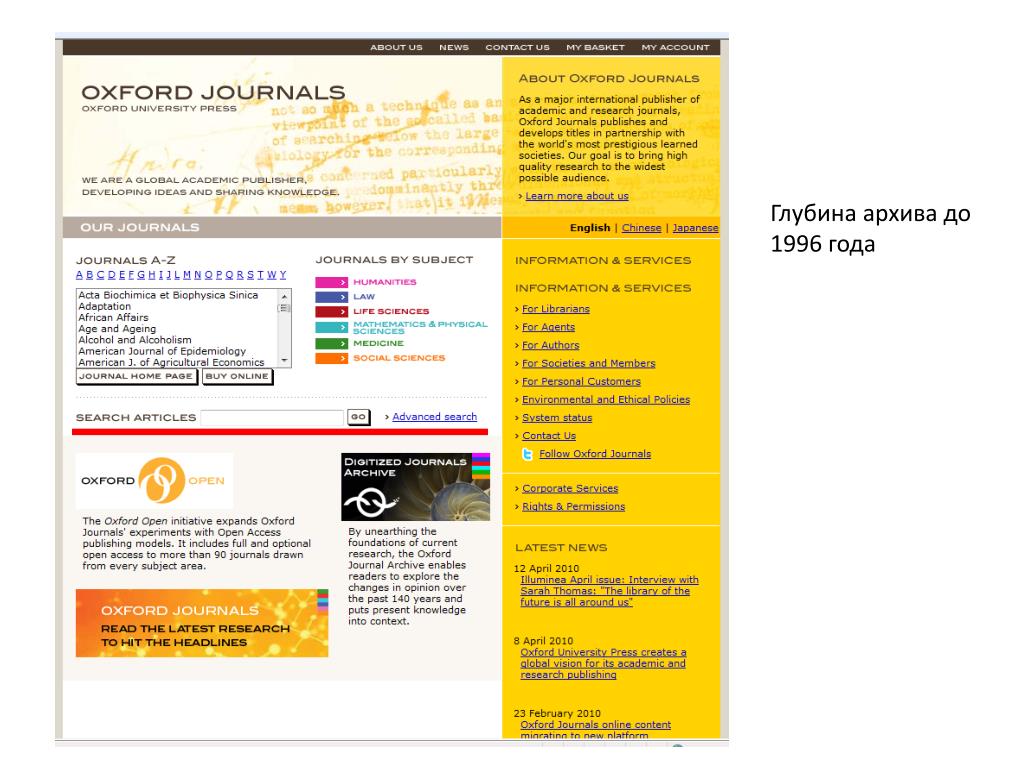
Task: Open the Illuminea April issue news link
Action: click(x=609, y=591)
